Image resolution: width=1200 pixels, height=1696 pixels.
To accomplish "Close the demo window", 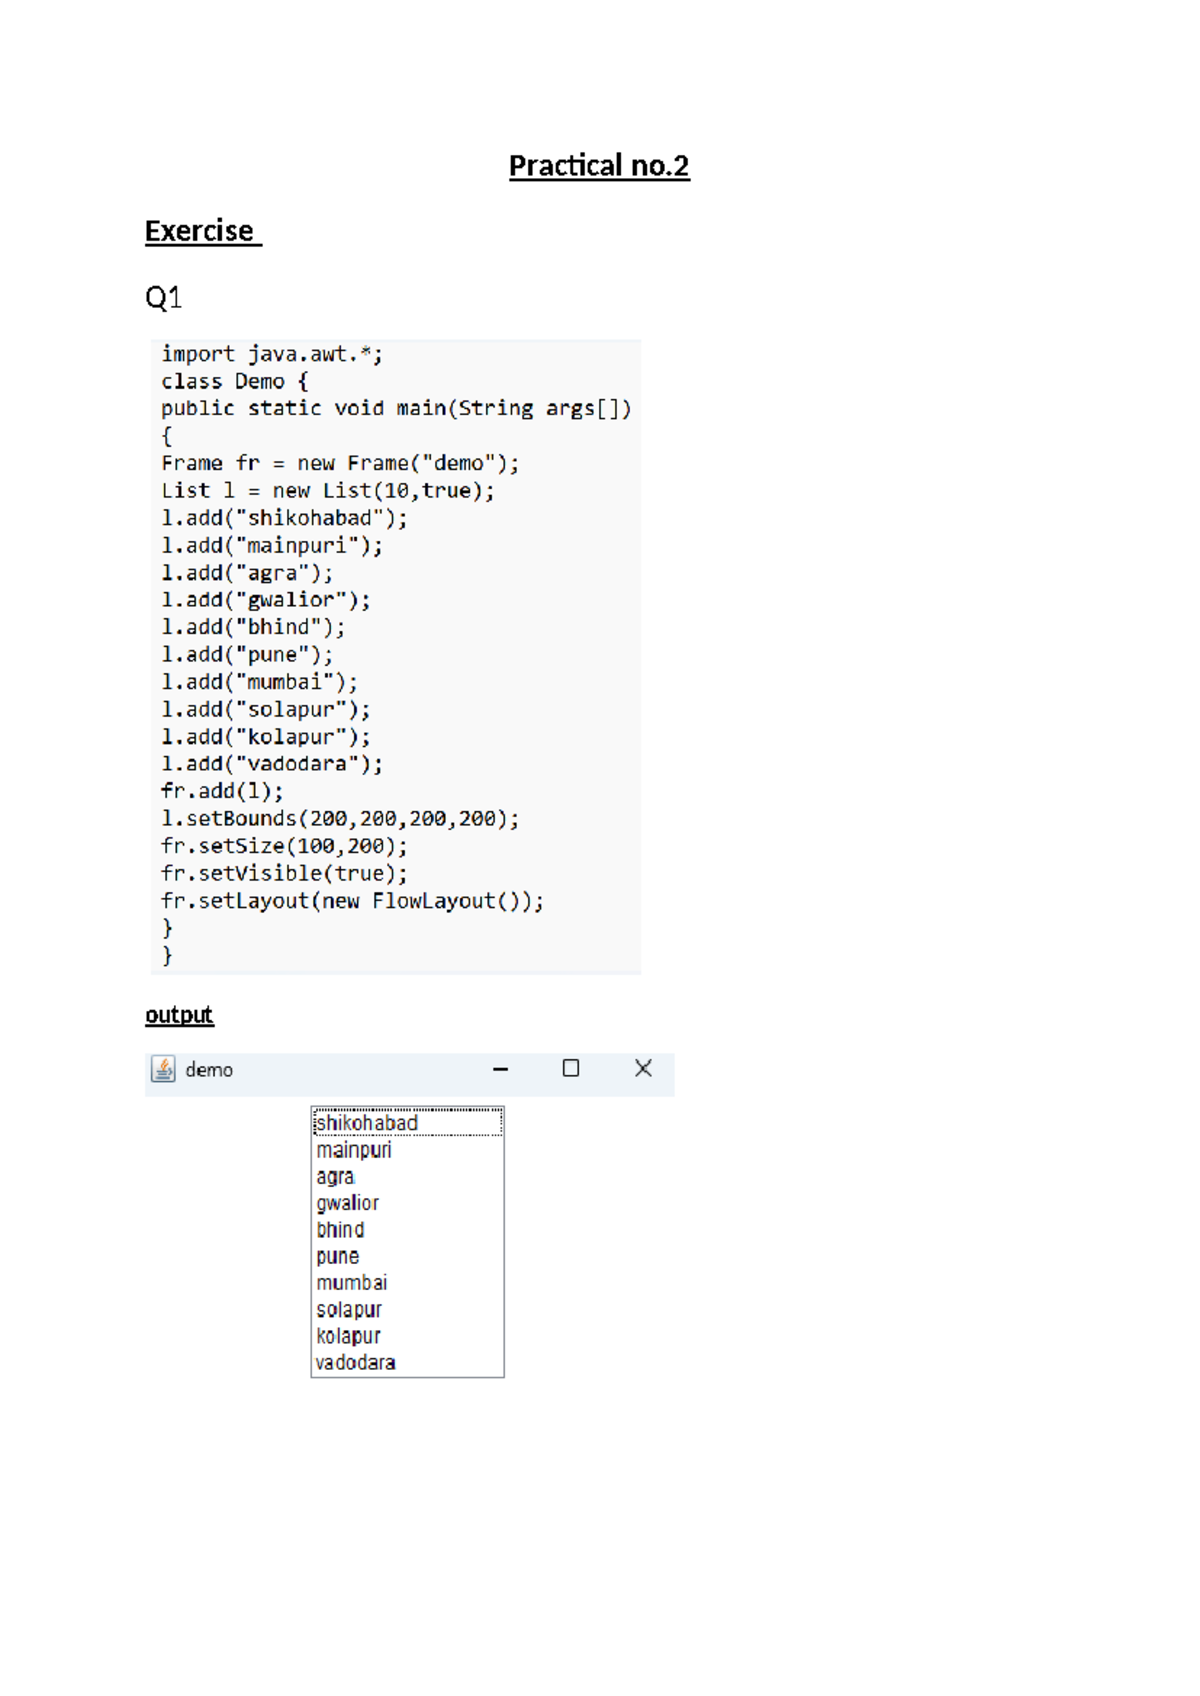I will click(x=643, y=1068).
